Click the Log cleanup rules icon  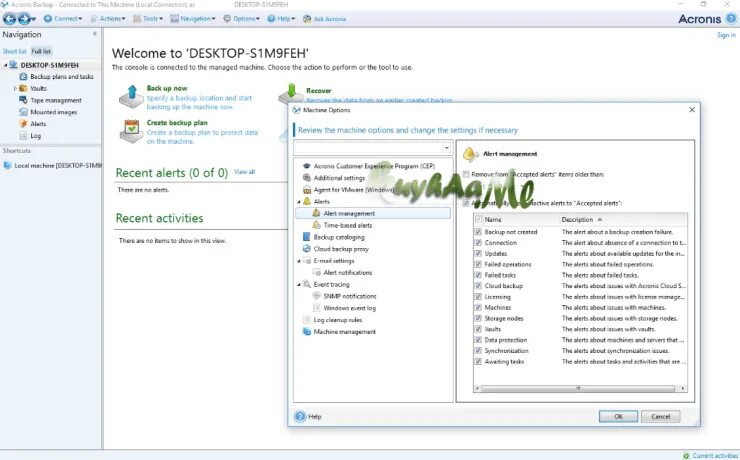(x=307, y=319)
